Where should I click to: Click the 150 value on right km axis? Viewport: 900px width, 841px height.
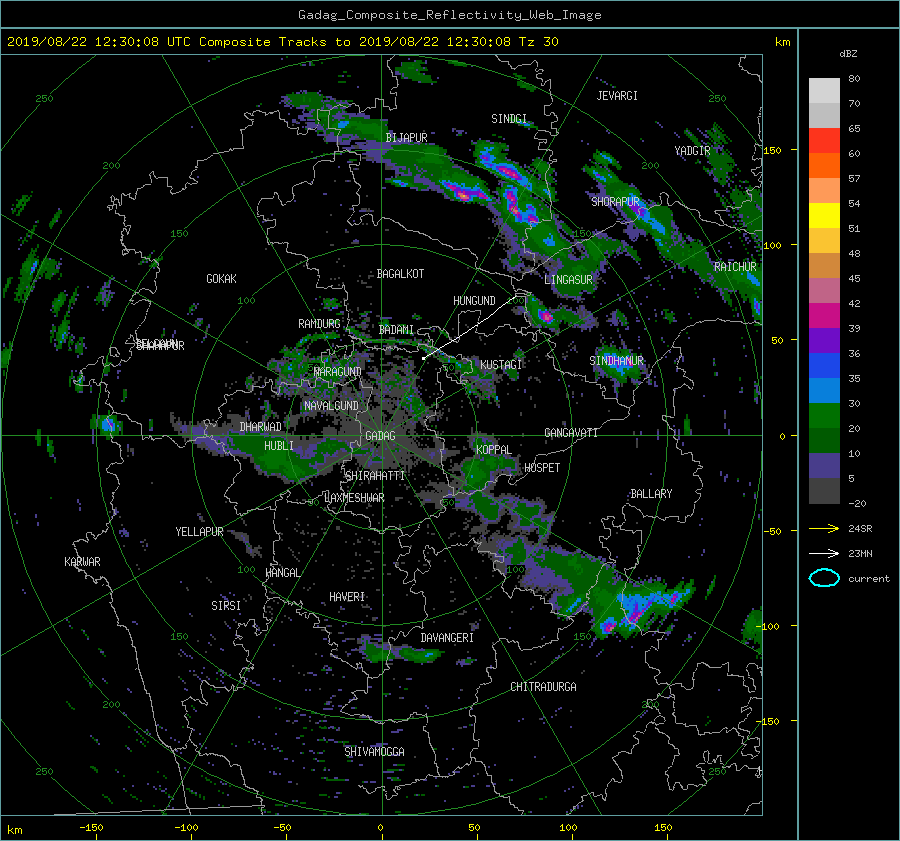click(x=773, y=150)
